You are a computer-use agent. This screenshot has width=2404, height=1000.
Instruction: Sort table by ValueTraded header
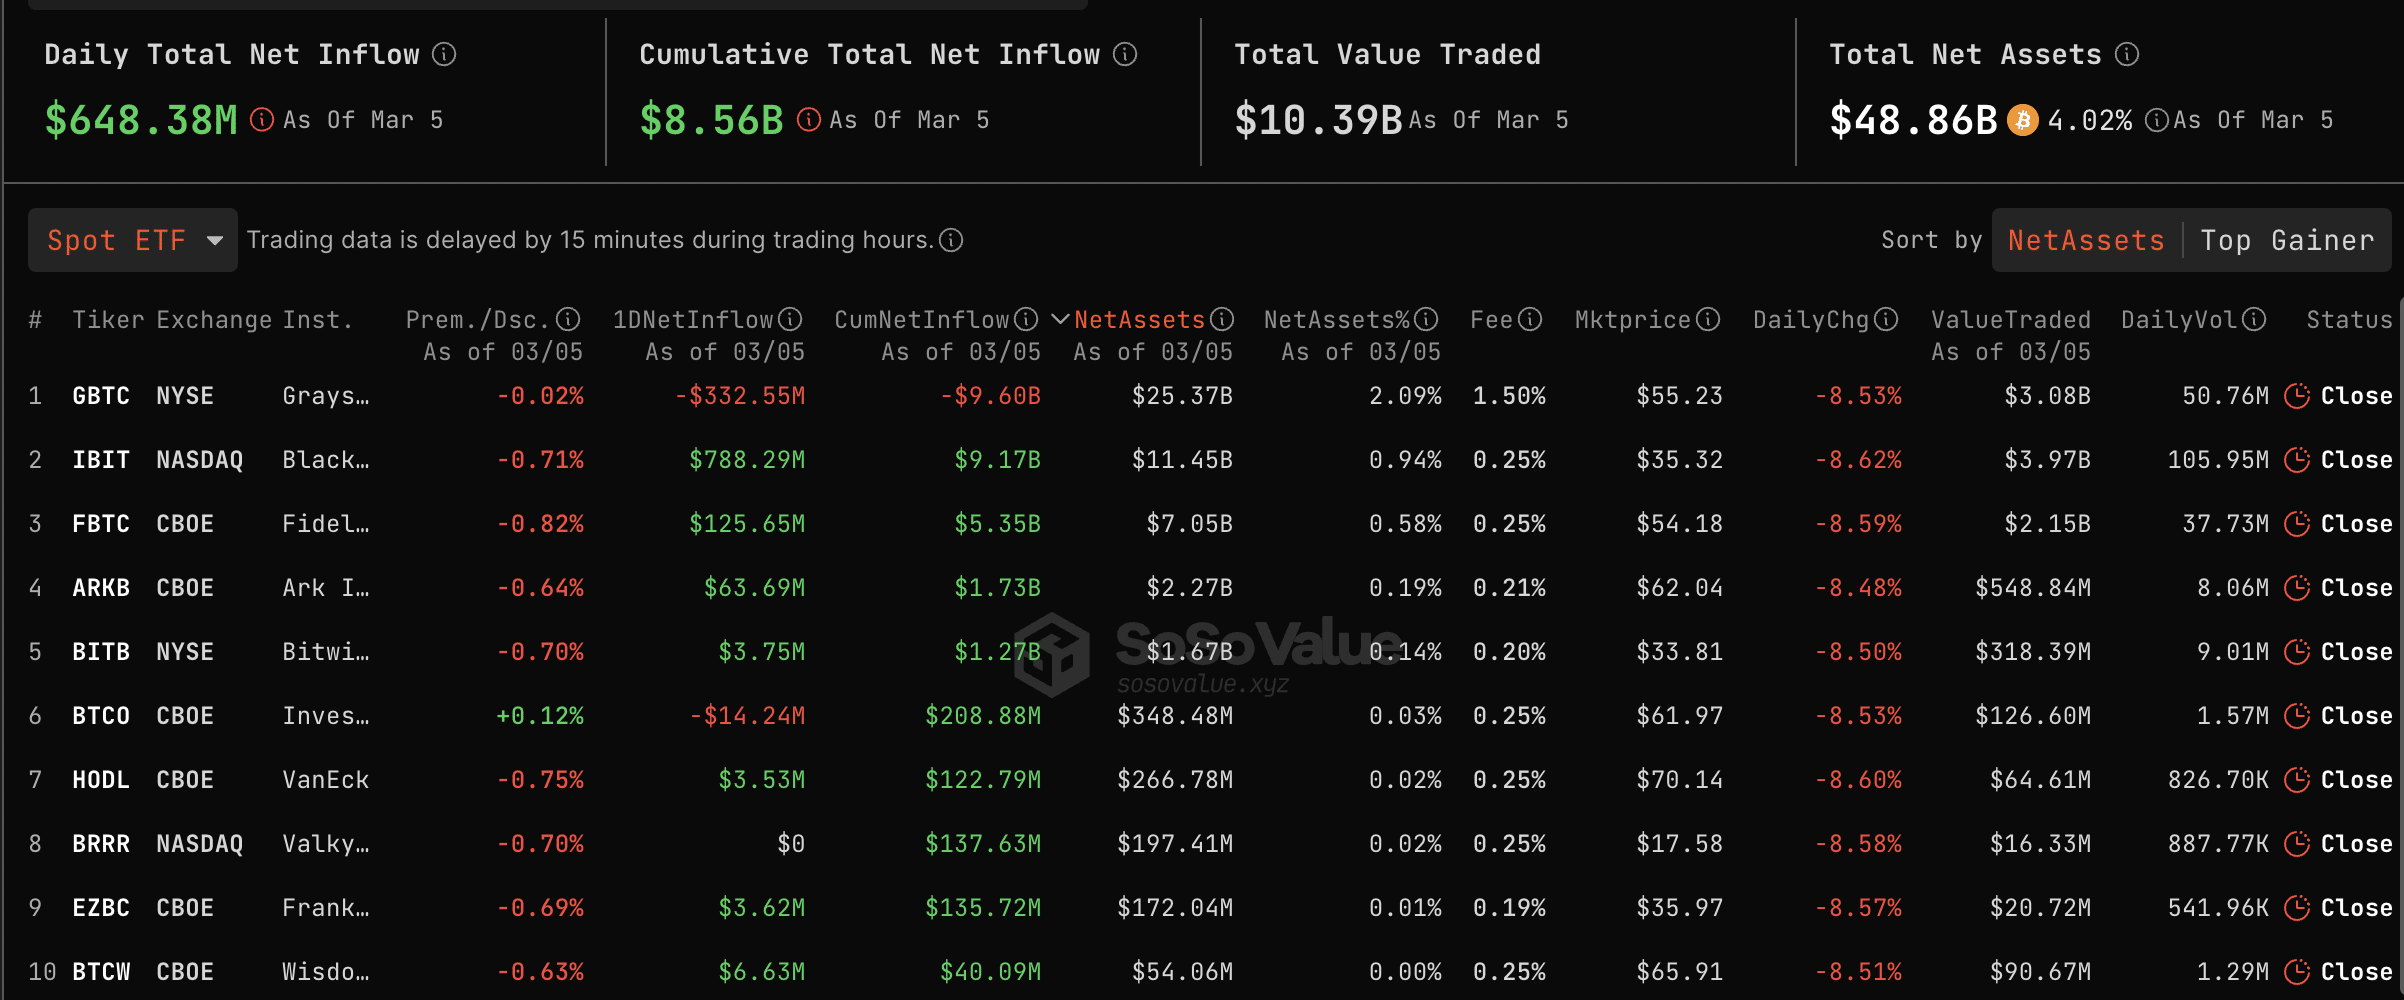[2011, 320]
